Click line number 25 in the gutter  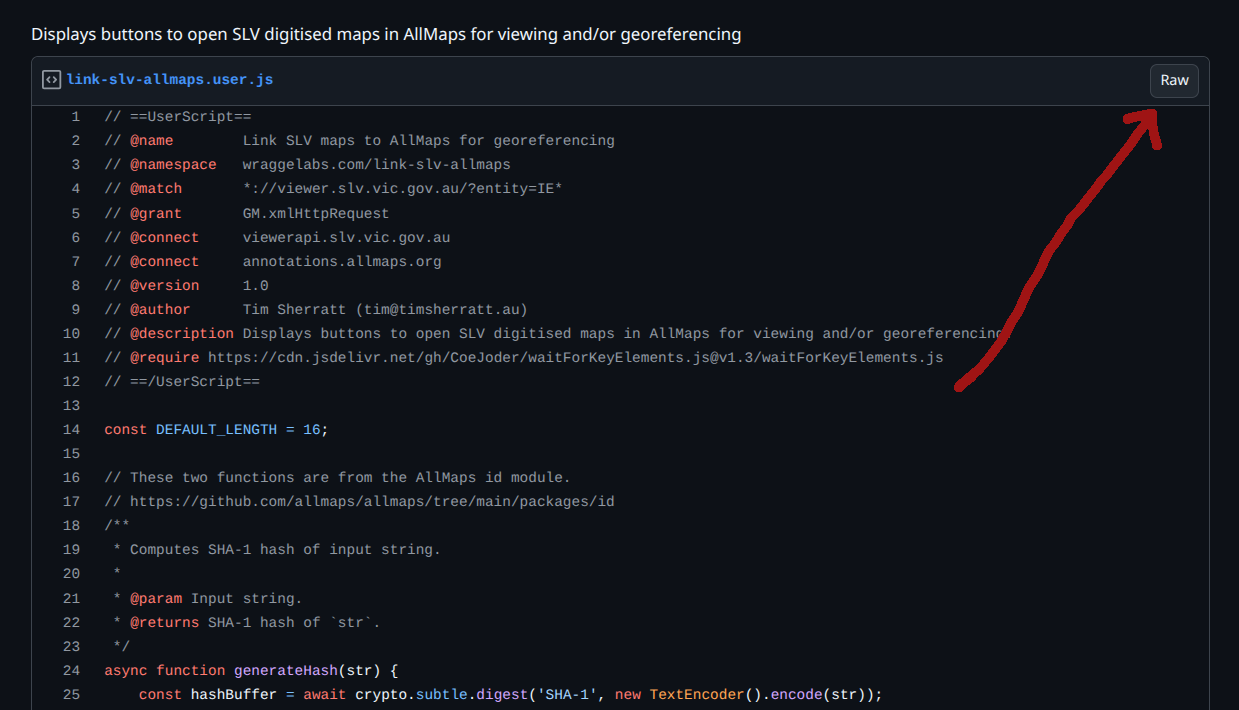pos(71,694)
